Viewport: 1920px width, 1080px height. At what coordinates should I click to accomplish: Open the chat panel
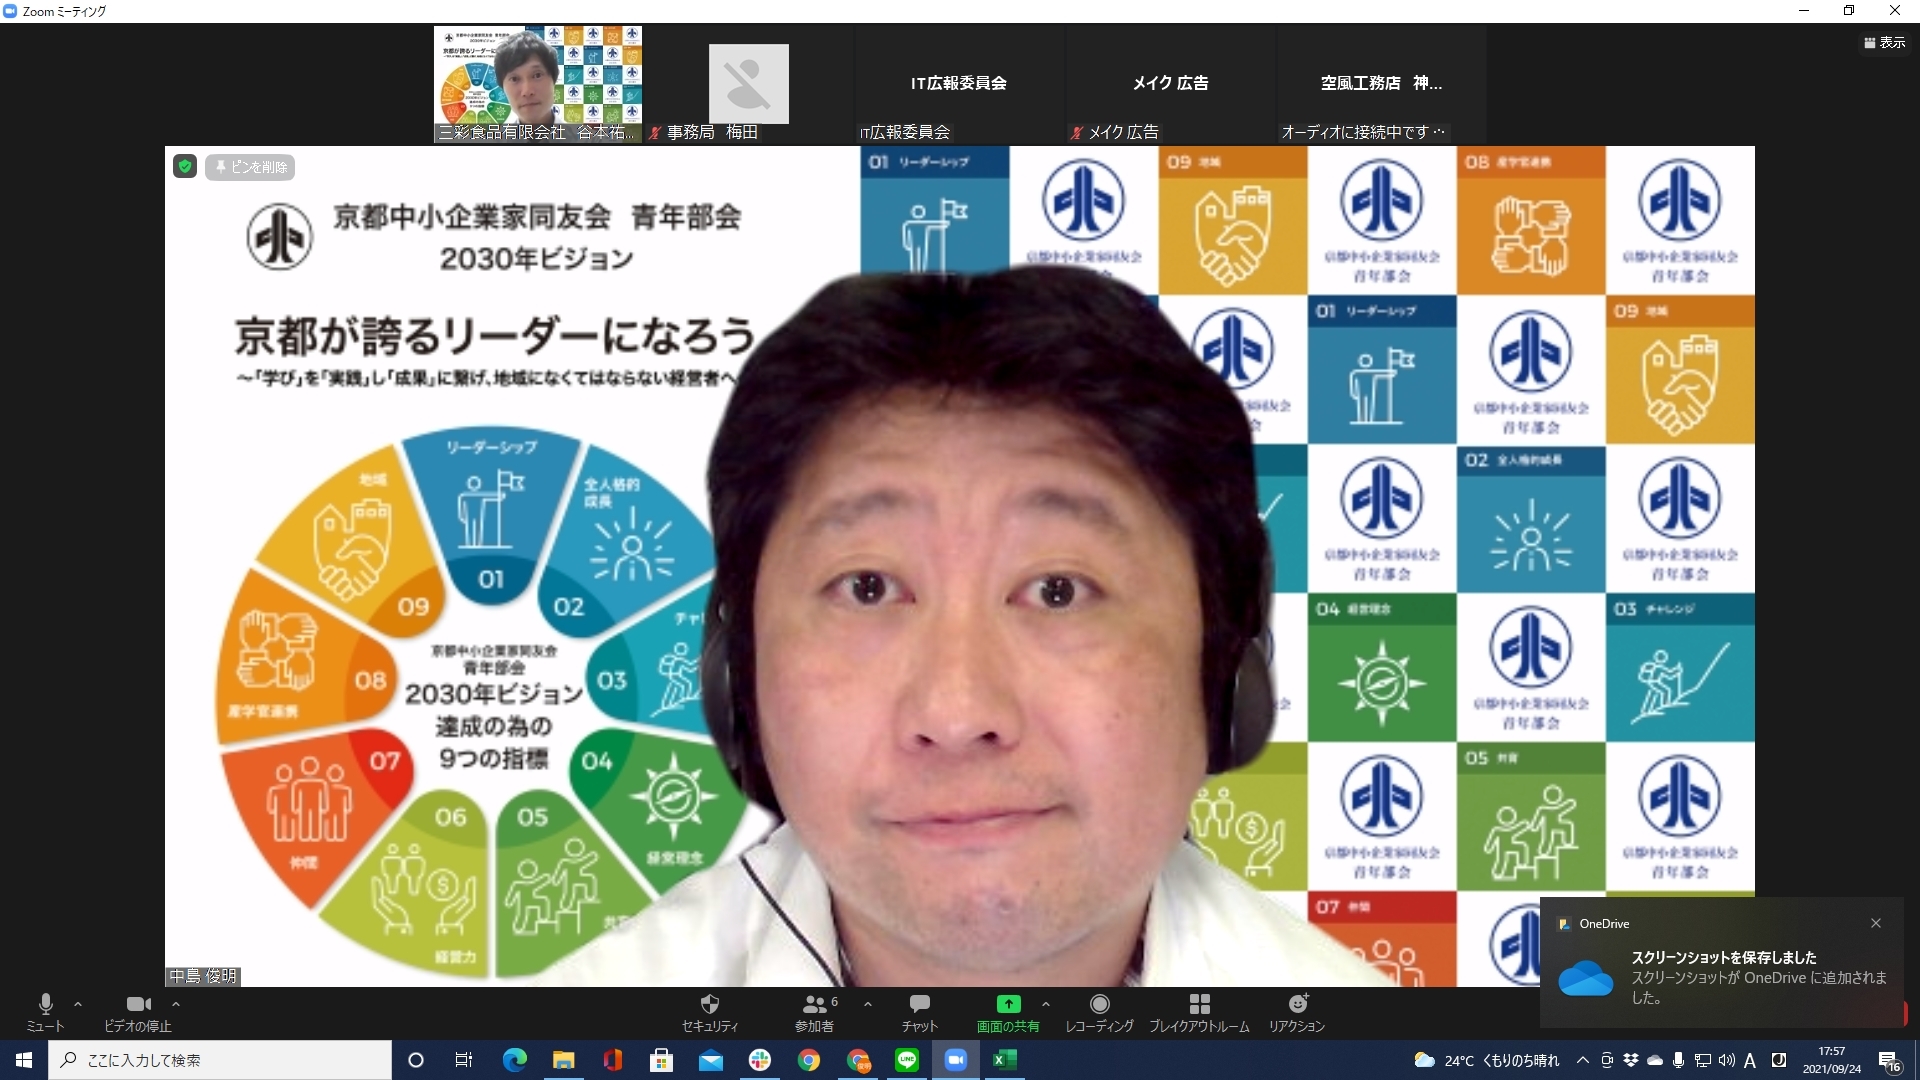tap(920, 1012)
